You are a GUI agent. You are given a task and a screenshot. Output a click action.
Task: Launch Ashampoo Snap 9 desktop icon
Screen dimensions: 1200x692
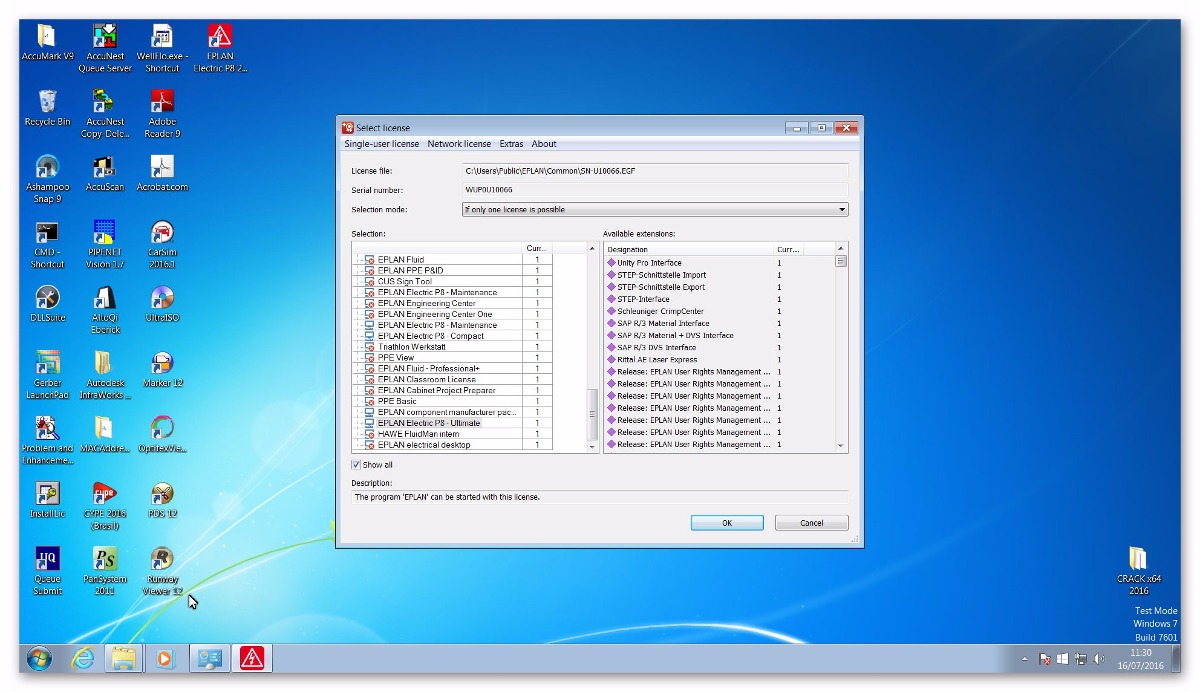click(47, 179)
